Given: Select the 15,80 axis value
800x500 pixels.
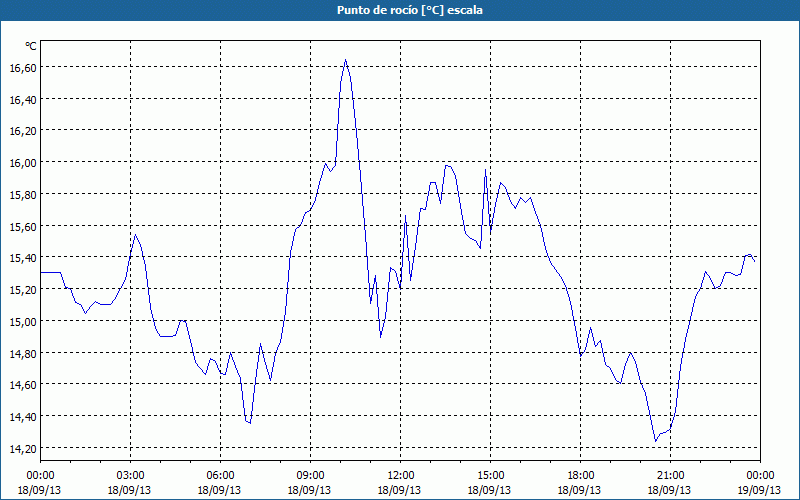Looking at the screenshot, I should [x=22, y=194].
